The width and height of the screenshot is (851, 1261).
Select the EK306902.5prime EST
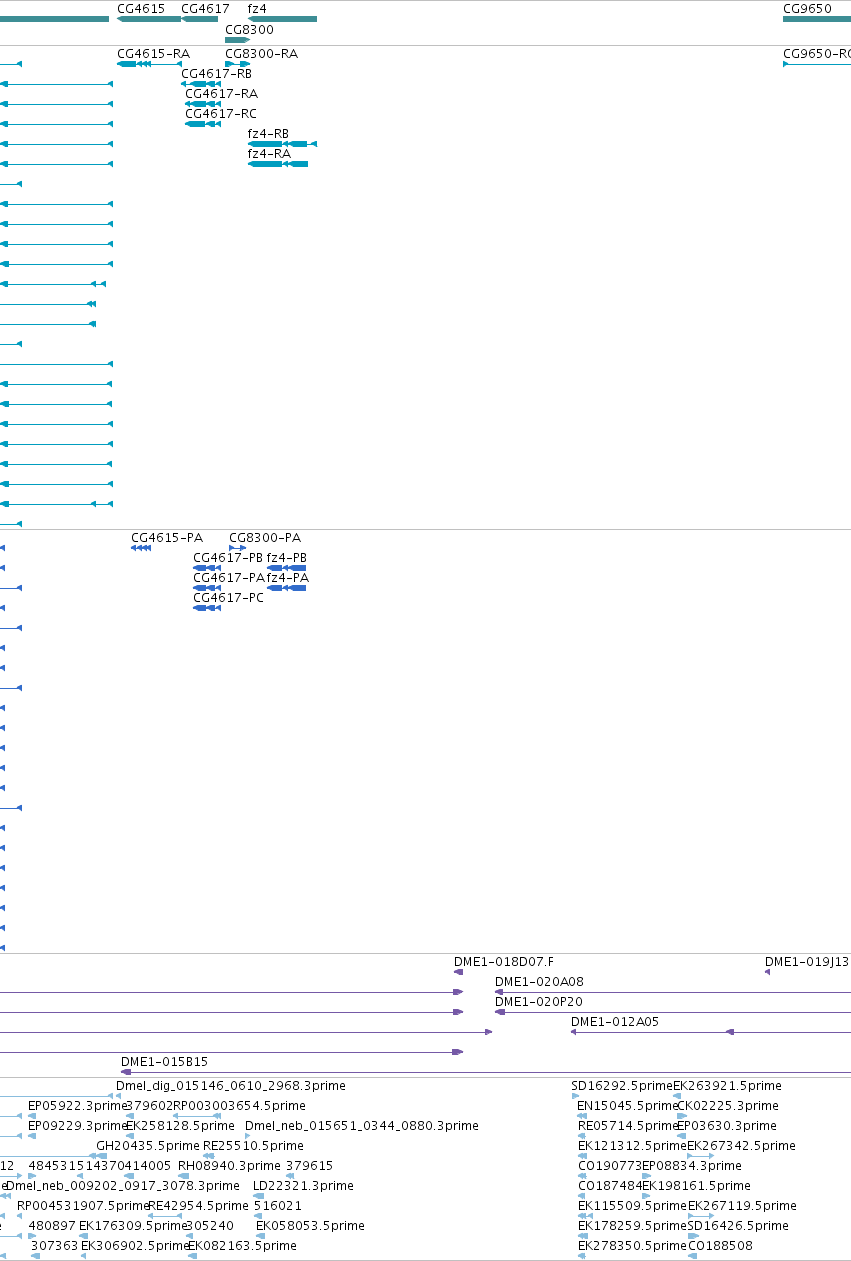tap(84, 1256)
